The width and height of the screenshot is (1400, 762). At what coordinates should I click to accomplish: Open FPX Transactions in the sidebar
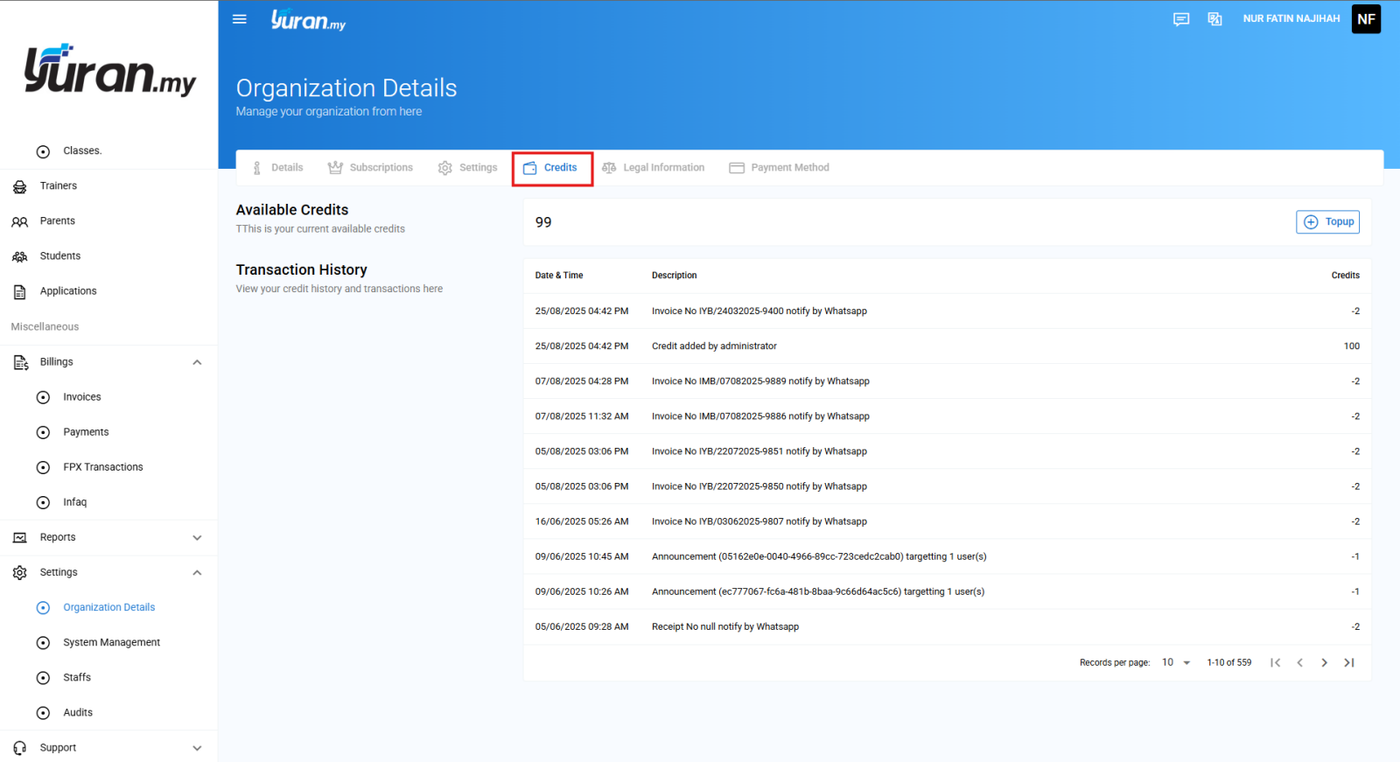pos(103,467)
